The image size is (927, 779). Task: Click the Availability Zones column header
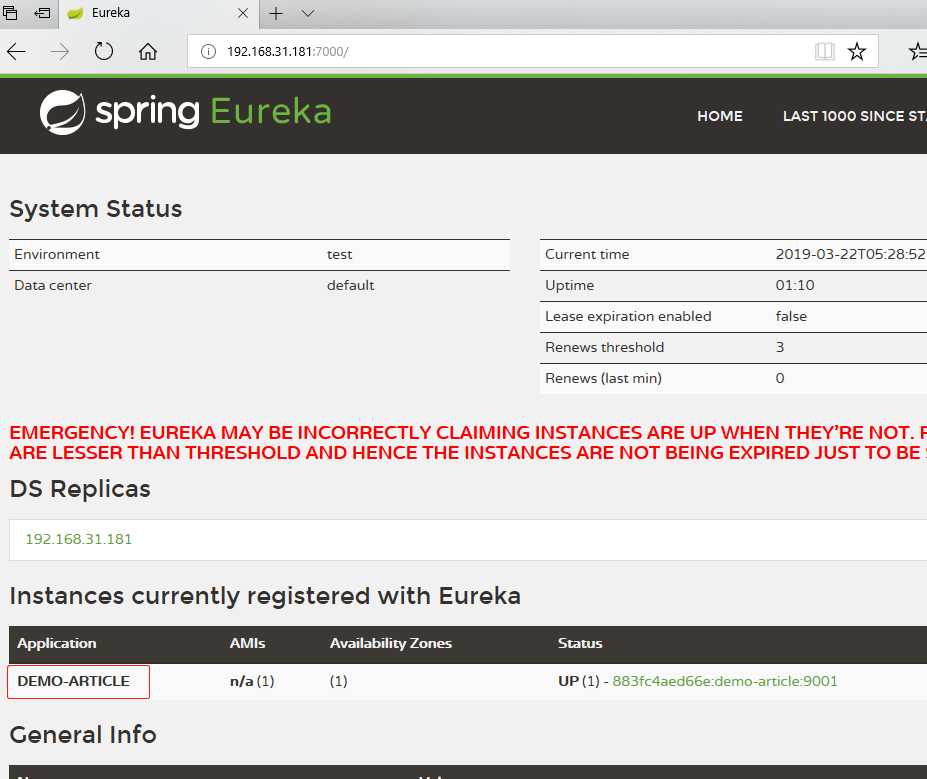coord(391,643)
